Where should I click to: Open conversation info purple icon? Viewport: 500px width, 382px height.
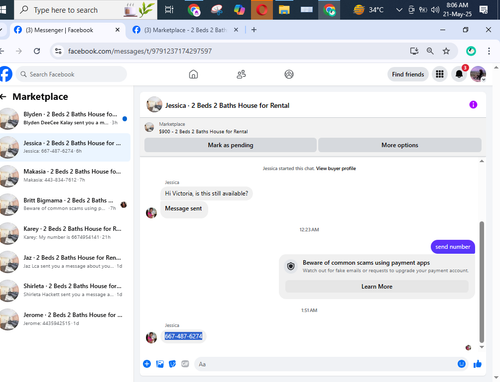pos(473,105)
